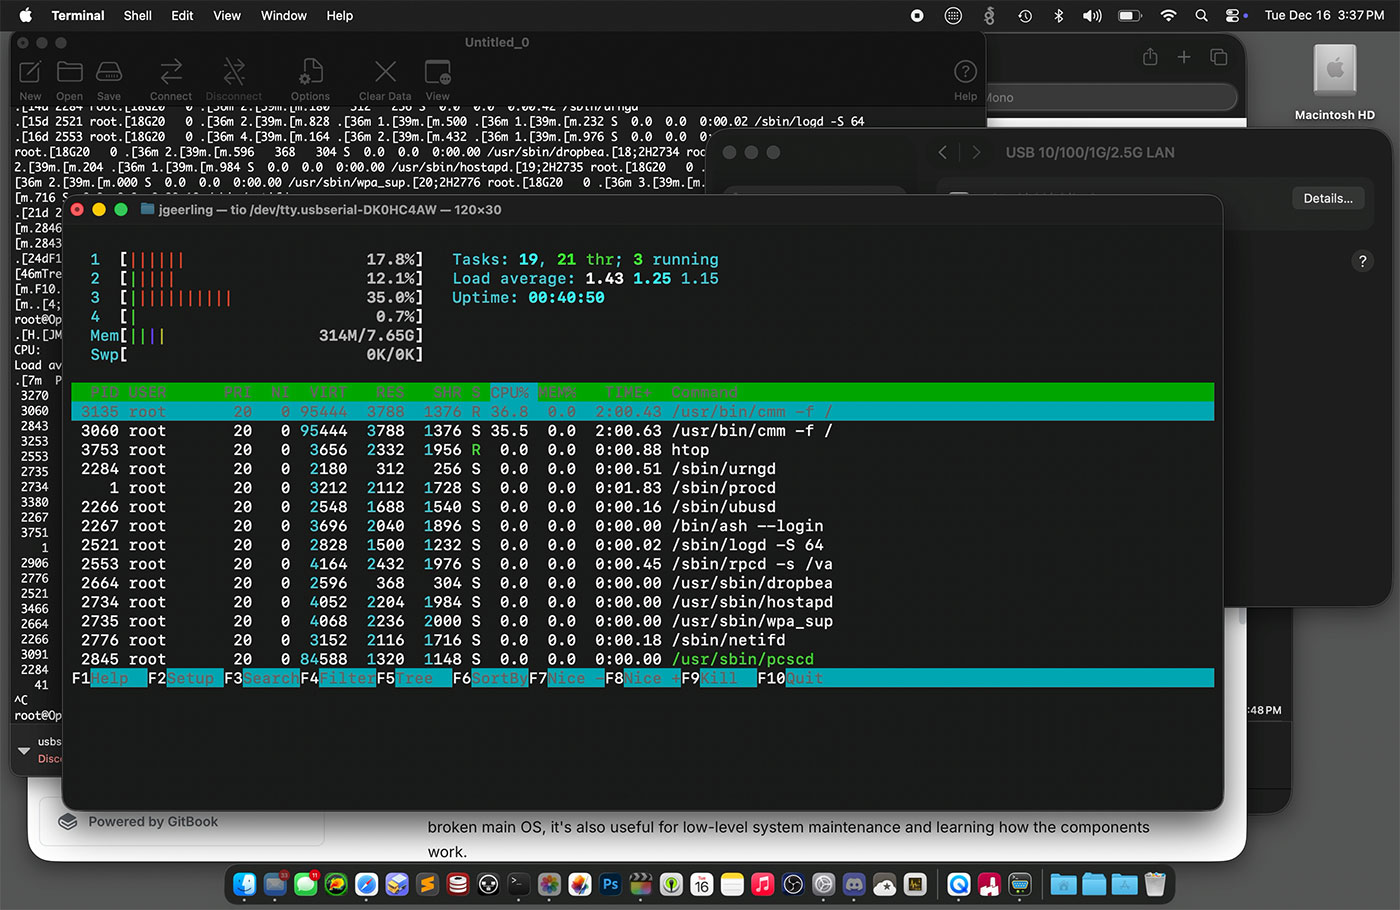This screenshot has height=910, width=1400.
Task: Open Messages from the Dock
Action: [306, 884]
